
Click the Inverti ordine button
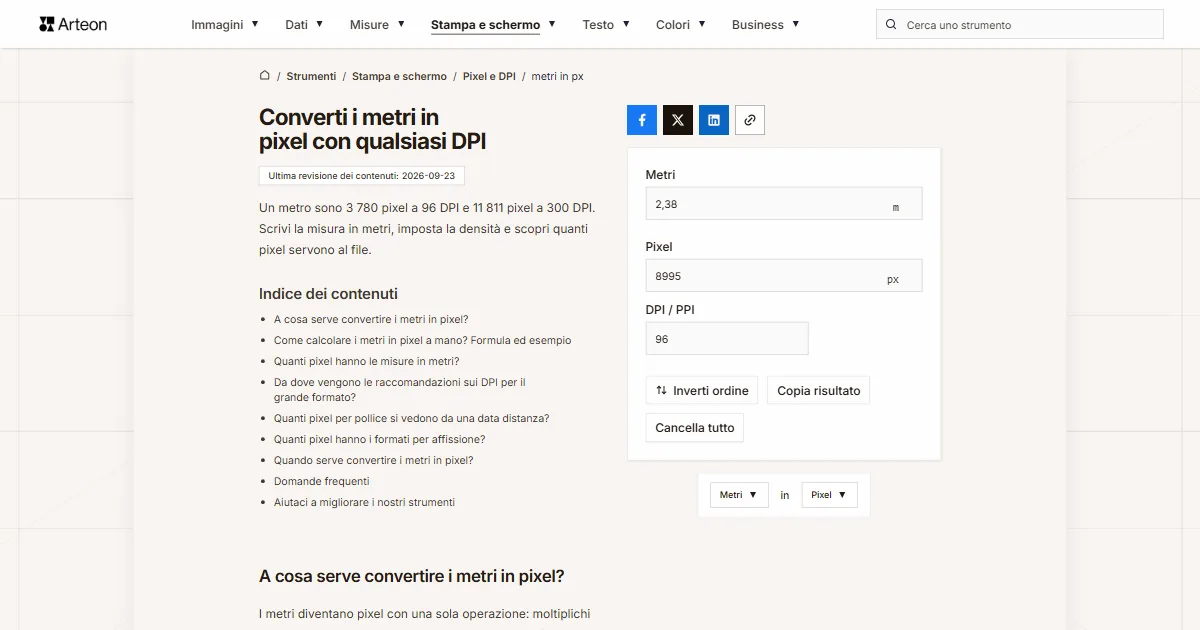pos(702,391)
